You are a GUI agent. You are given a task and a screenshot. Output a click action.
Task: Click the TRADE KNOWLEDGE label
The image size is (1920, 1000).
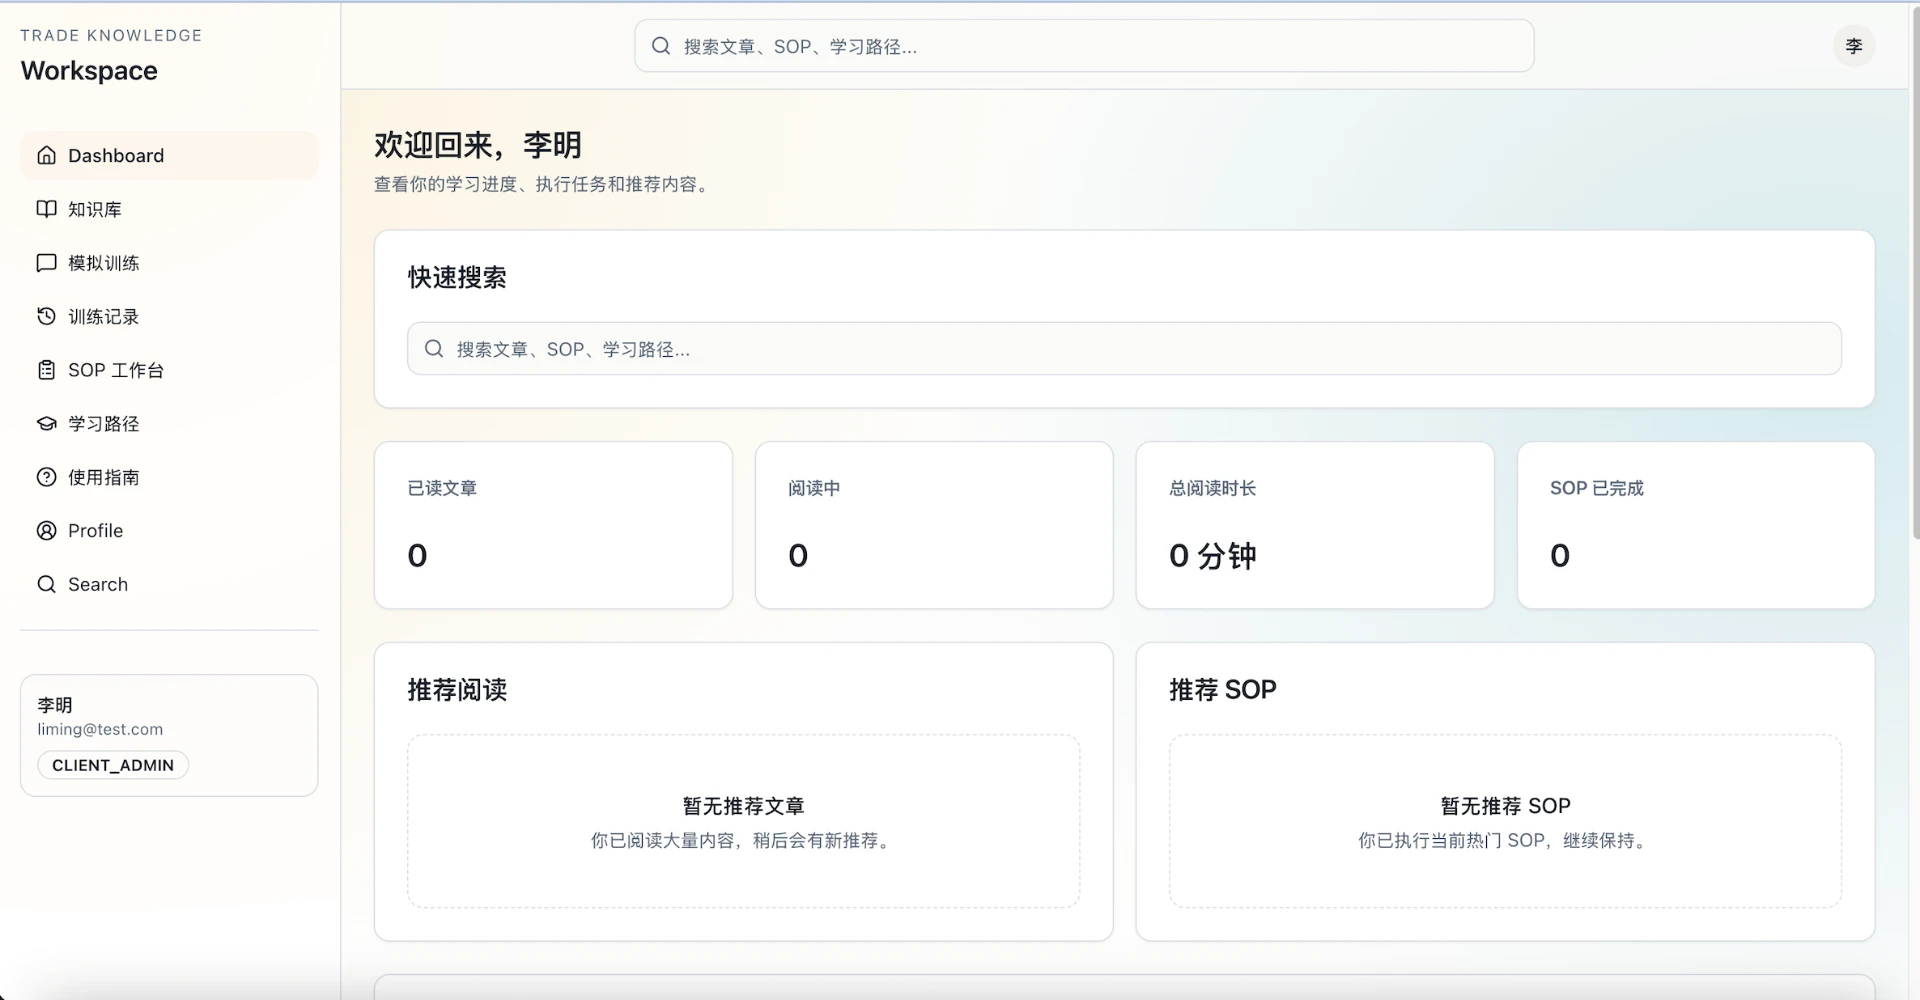pos(111,35)
